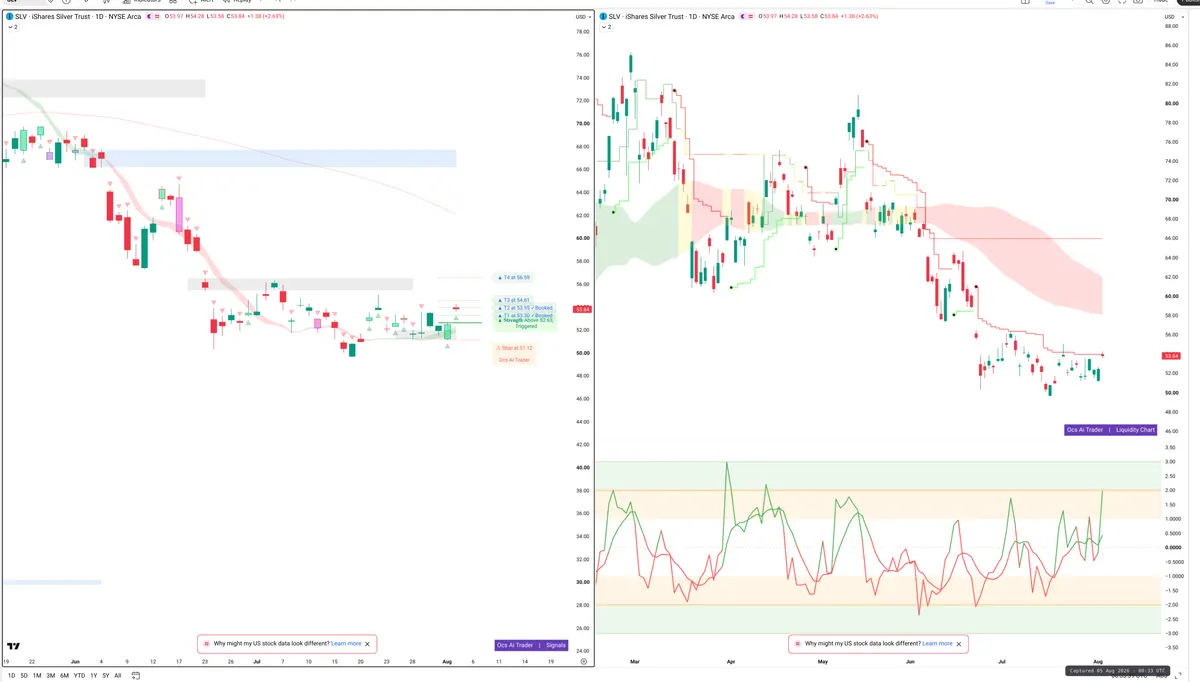Open the USD currency dropdown, right chart
Screen dimensions: 1200x682
coord(1172,17)
